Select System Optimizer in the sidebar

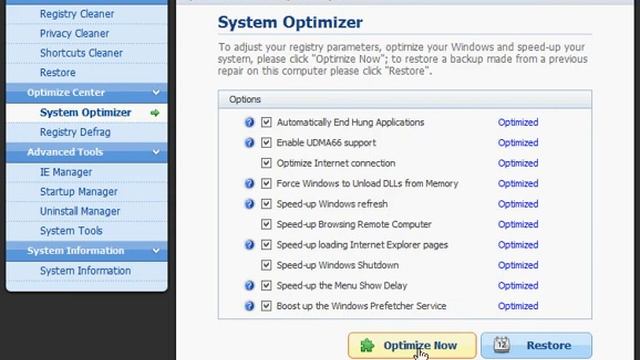coord(85,113)
